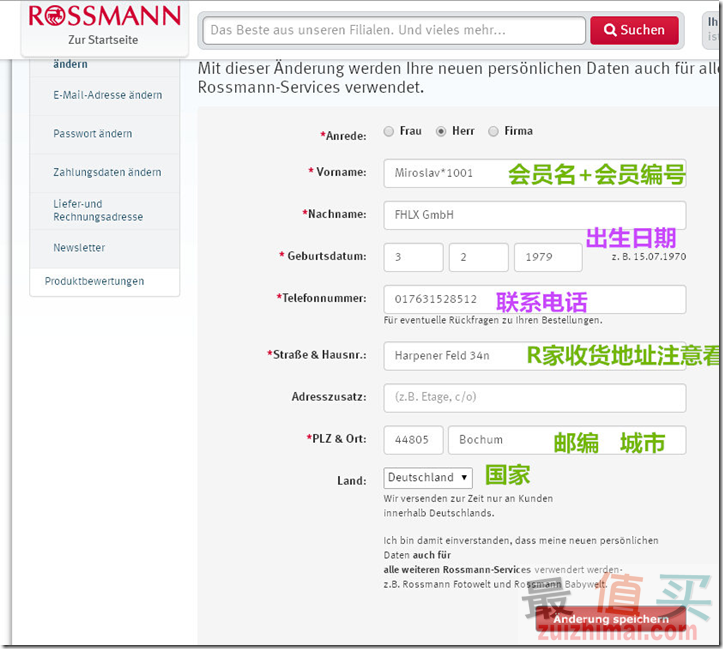Open E-Mail-Adresse ändern in the sidebar
723x649 pixels.
pos(107,95)
